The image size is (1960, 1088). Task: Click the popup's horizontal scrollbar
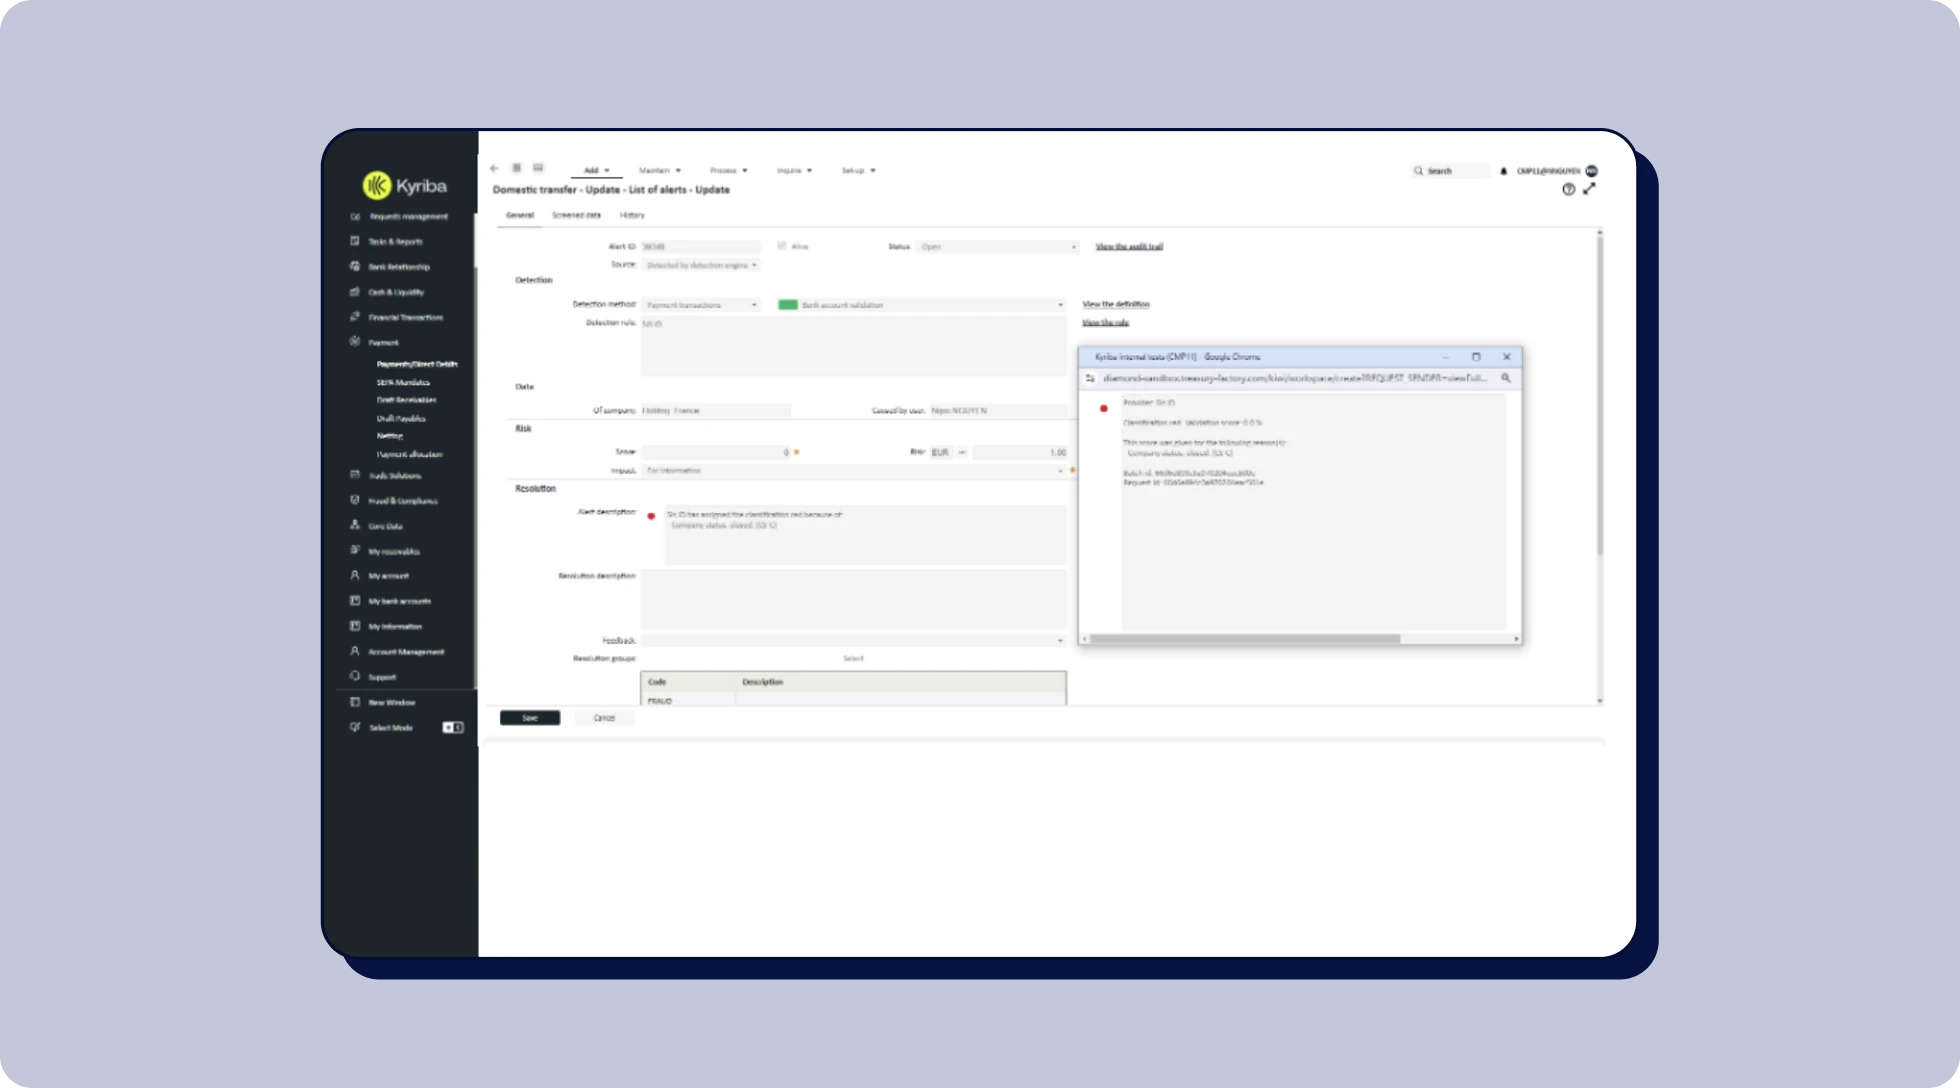(x=1245, y=638)
